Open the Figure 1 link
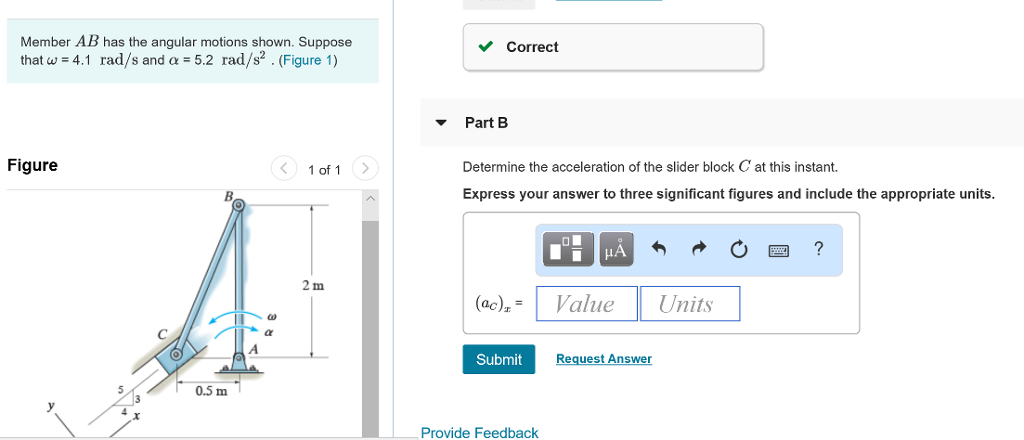The width and height of the screenshot is (1024, 440). coord(306,61)
